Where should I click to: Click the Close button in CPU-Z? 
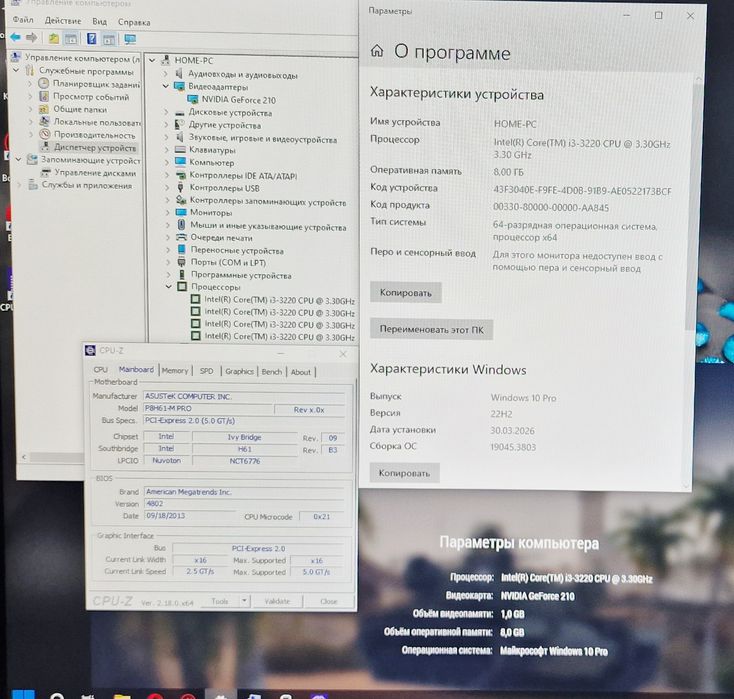329,602
